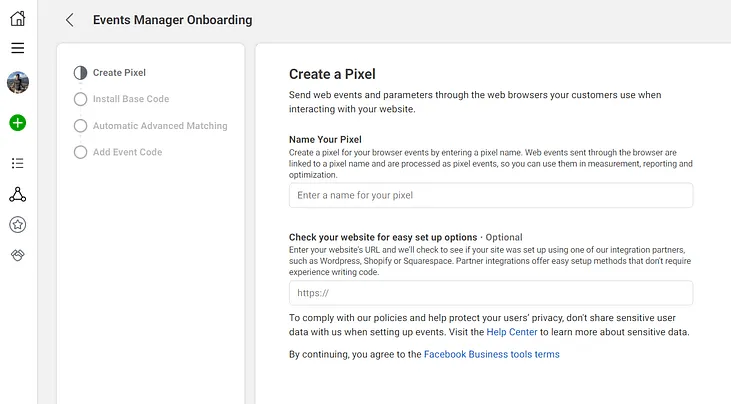731x404 pixels.
Task: Open the Help Center link
Action: (505, 332)
